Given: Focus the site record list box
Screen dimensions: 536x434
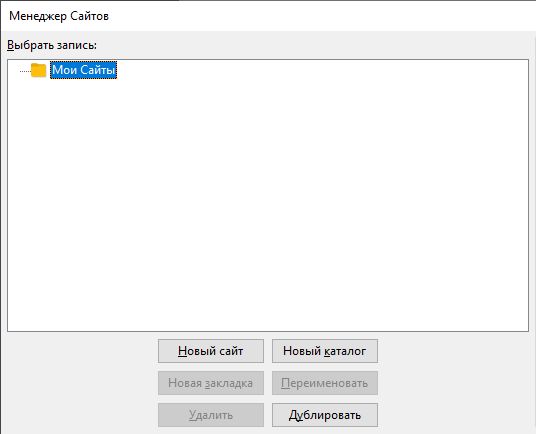Looking at the screenshot, I should tap(268, 195).
